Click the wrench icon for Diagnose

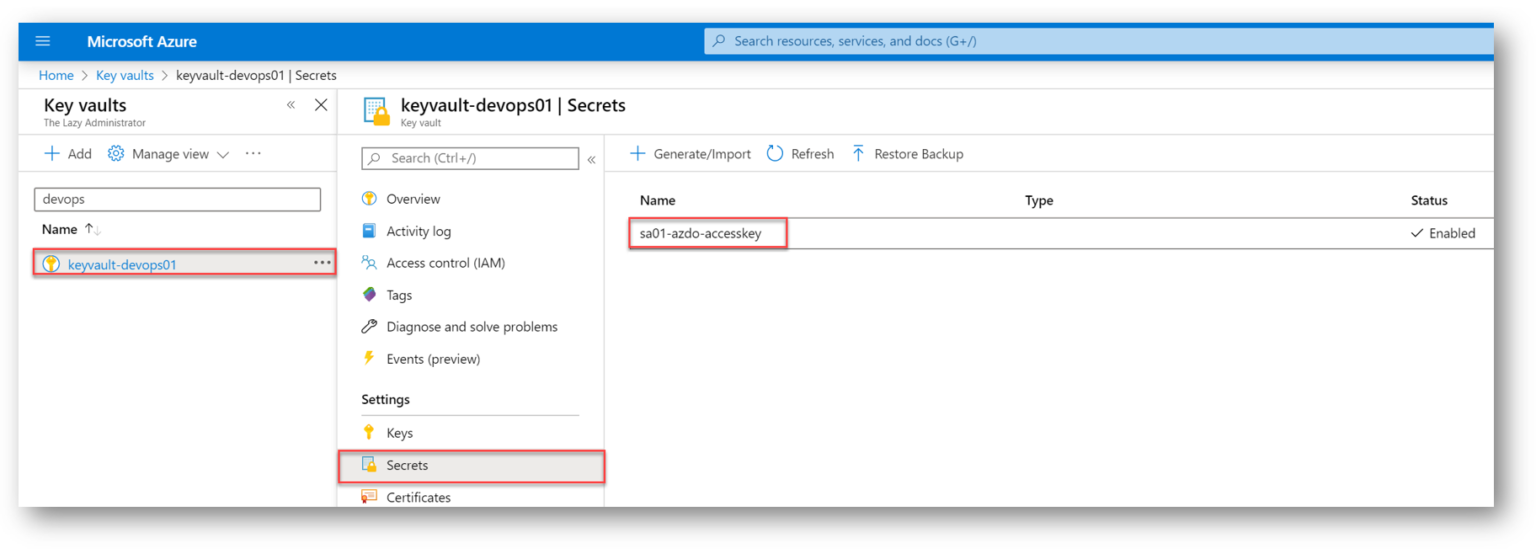click(369, 327)
